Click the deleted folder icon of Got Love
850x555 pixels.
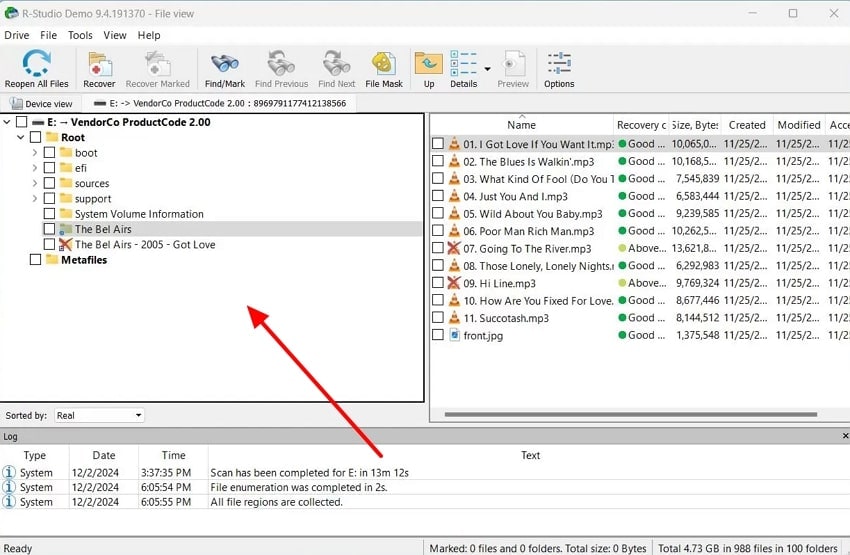tap(66, 244)
